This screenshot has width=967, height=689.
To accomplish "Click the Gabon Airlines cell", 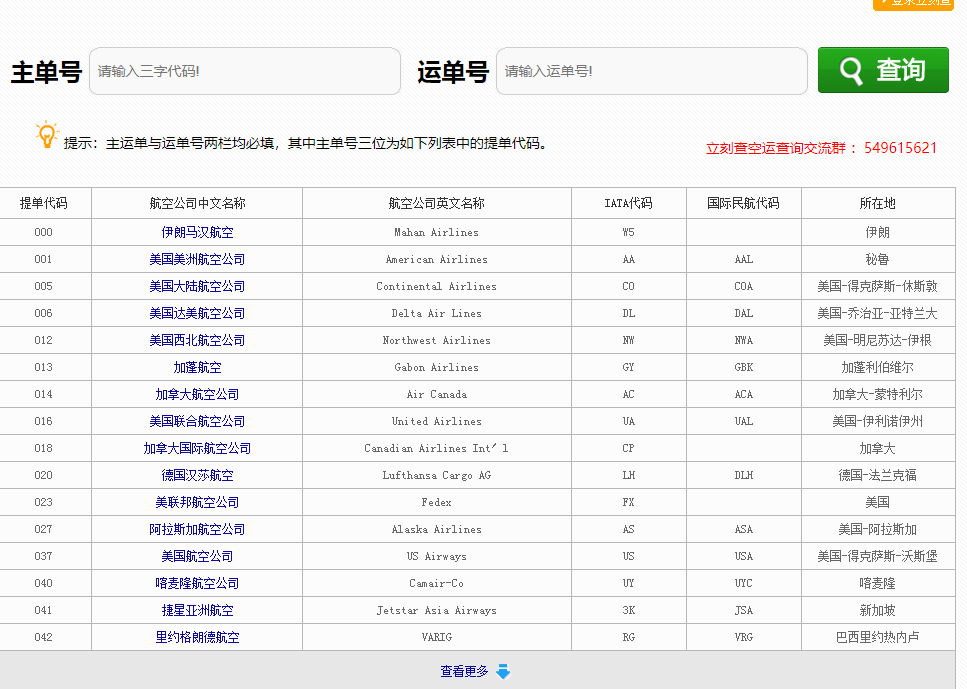I will click(x=437, y=368).
